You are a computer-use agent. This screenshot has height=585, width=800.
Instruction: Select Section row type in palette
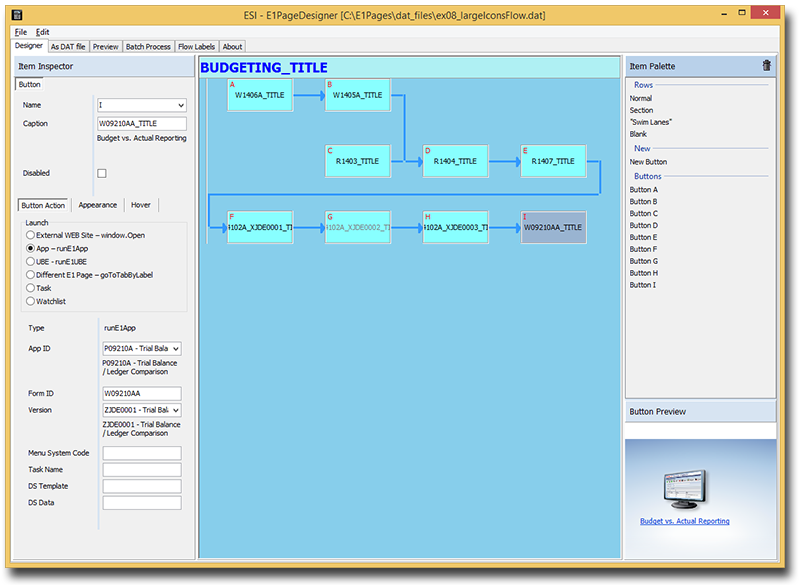641,110
